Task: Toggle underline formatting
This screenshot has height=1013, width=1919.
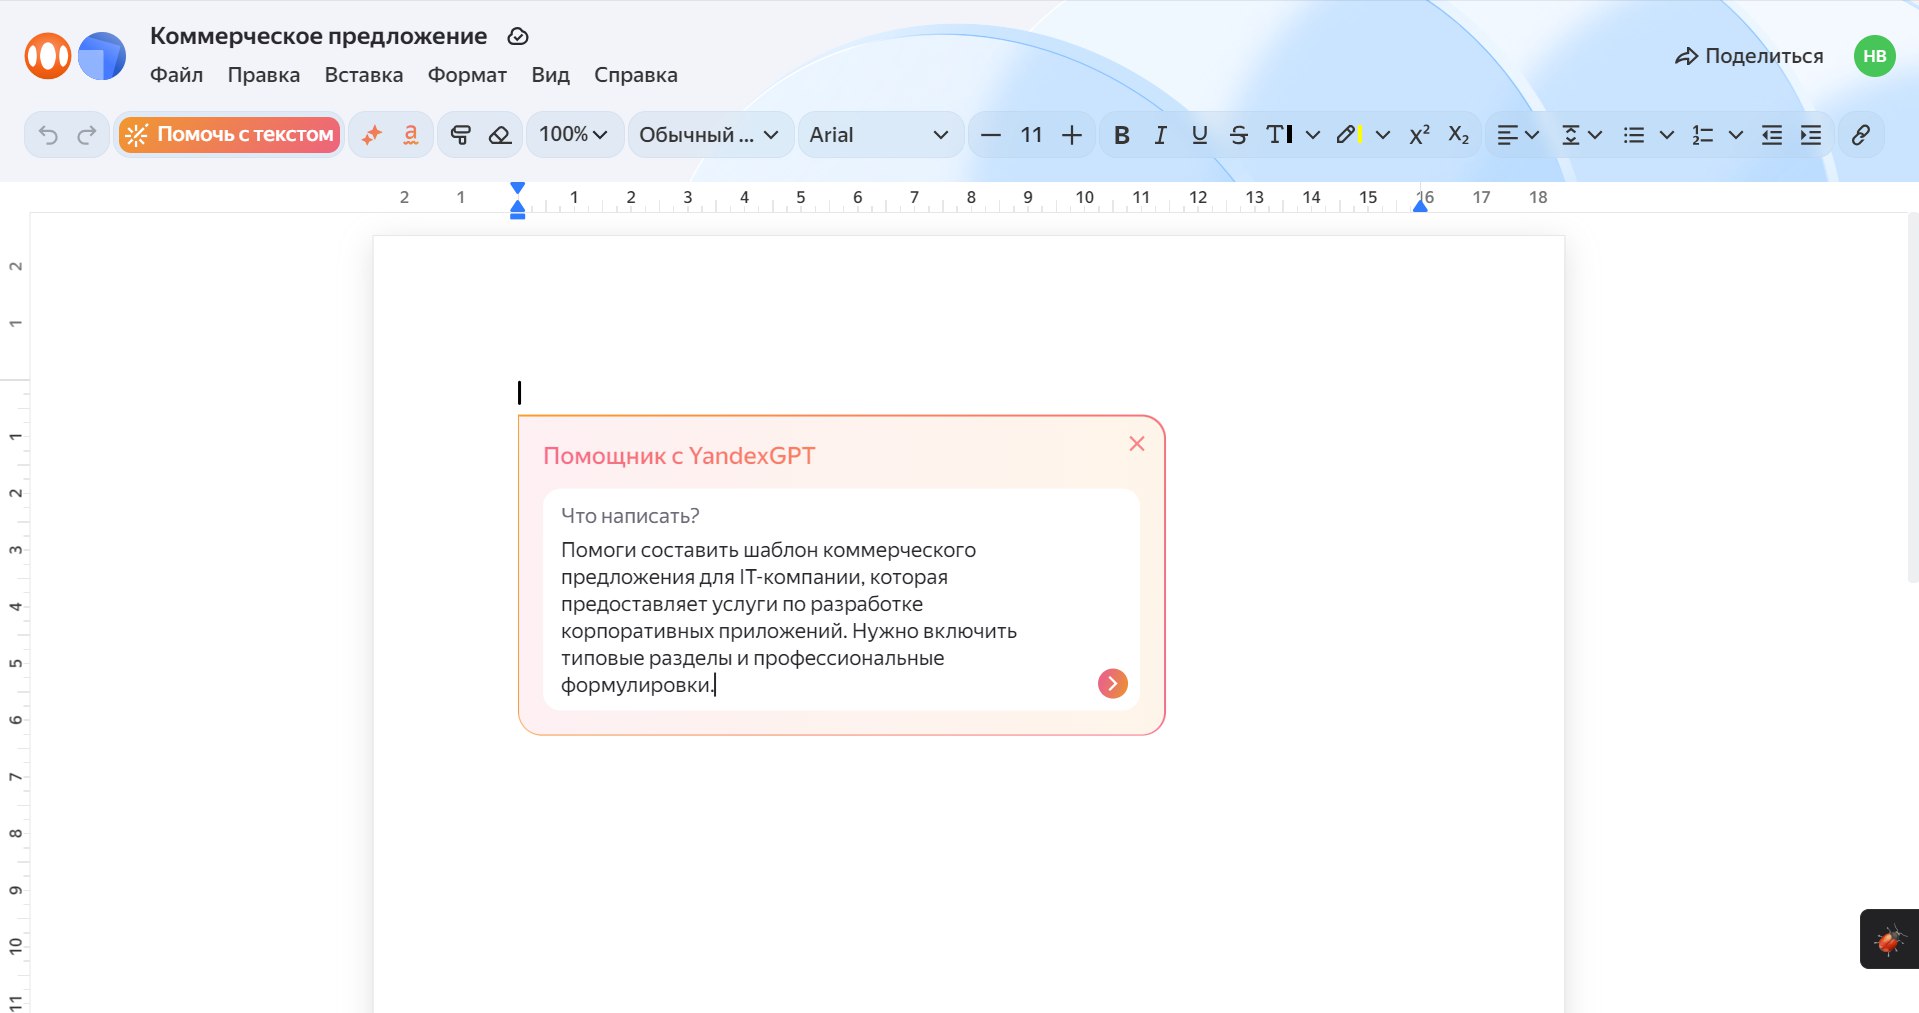Action: (x=1199, y=134)
